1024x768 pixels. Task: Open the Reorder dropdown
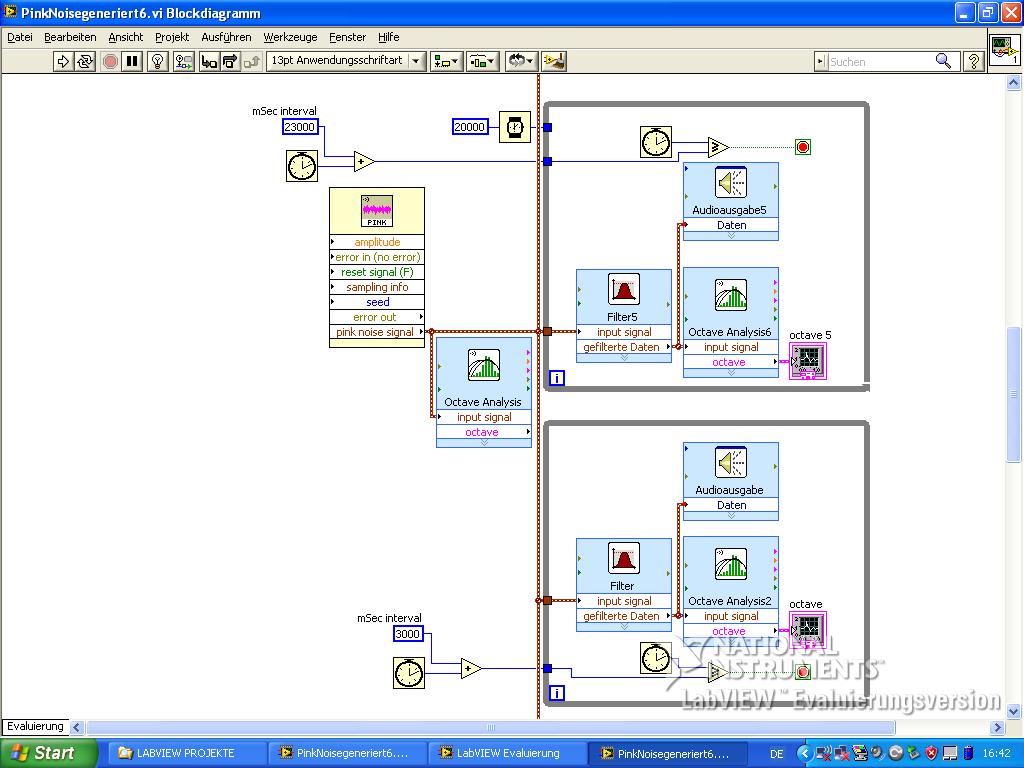point(521,61)
